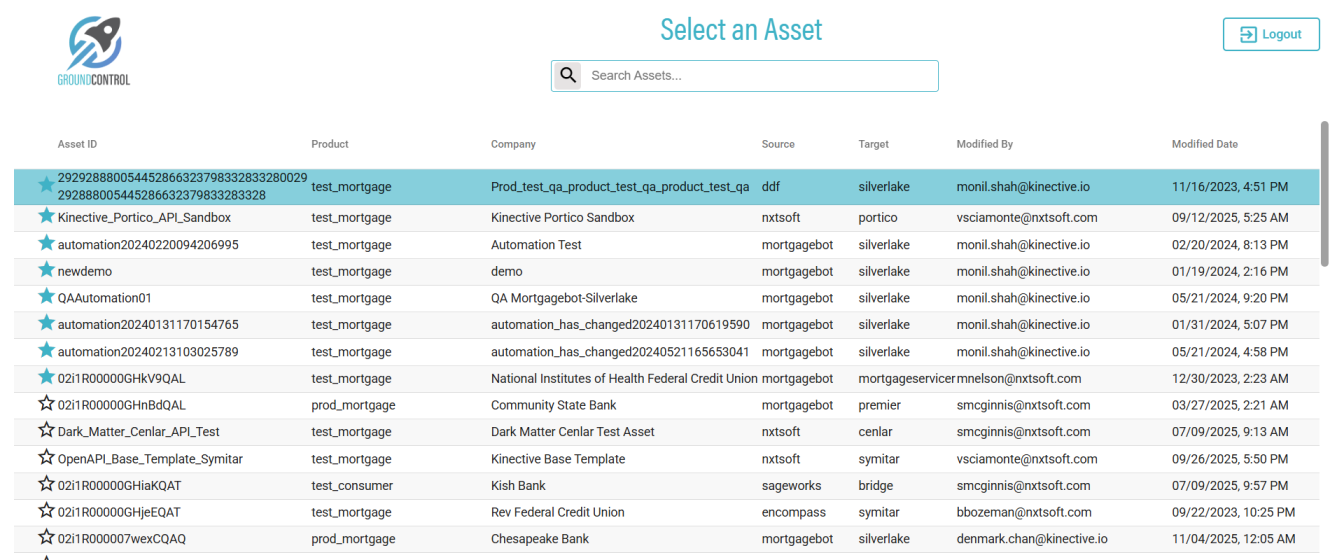Mark 02i1R00000GHiaKQAT as favorite
The image size is (1344, 560).
[46, 485]
